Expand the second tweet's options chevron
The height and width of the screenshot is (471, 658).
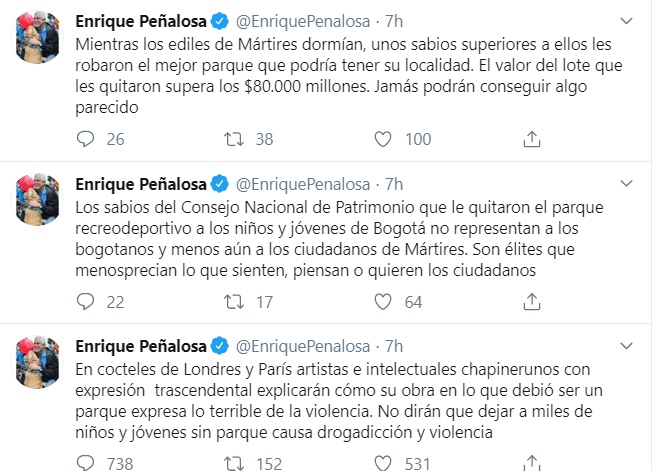[626, 183]
